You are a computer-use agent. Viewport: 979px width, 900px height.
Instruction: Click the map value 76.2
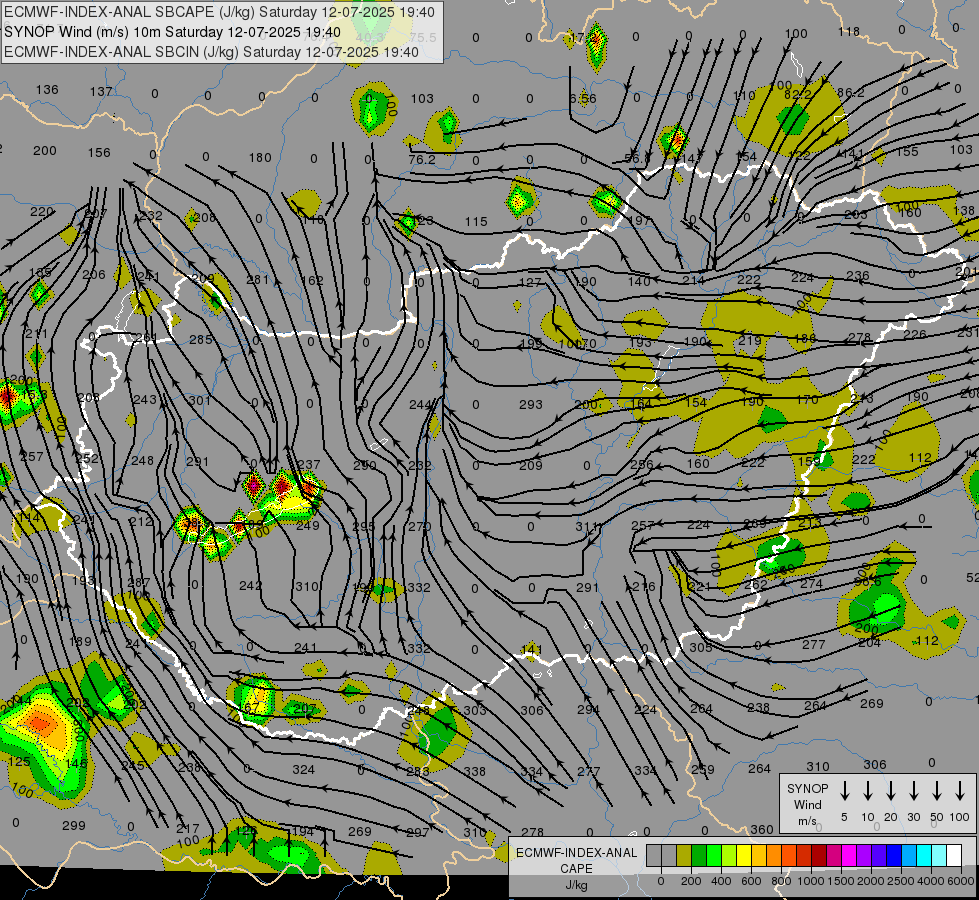point(421,160)
